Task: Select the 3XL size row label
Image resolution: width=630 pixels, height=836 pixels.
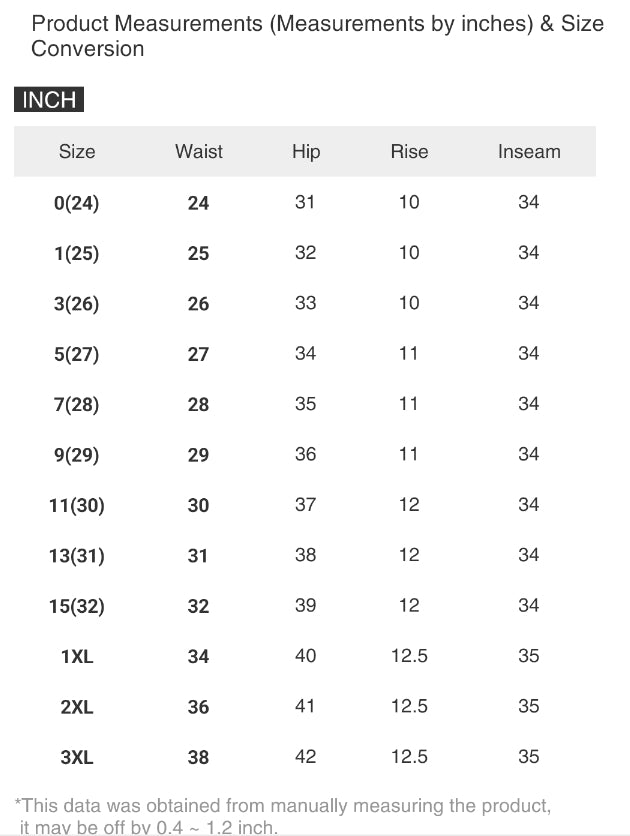Action: 77,758
